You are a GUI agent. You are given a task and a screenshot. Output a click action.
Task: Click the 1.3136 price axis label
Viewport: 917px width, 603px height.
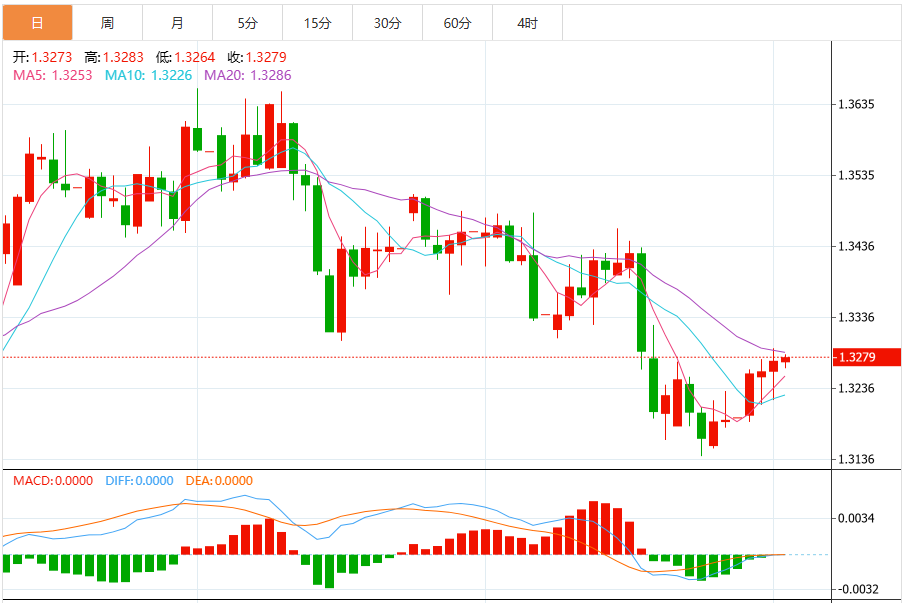pyautogui.click(x=857, y=460)
